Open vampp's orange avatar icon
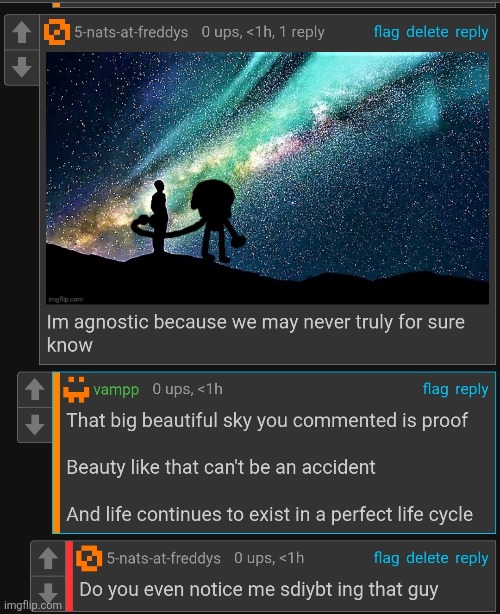The image size is (500, 614). 76,390
